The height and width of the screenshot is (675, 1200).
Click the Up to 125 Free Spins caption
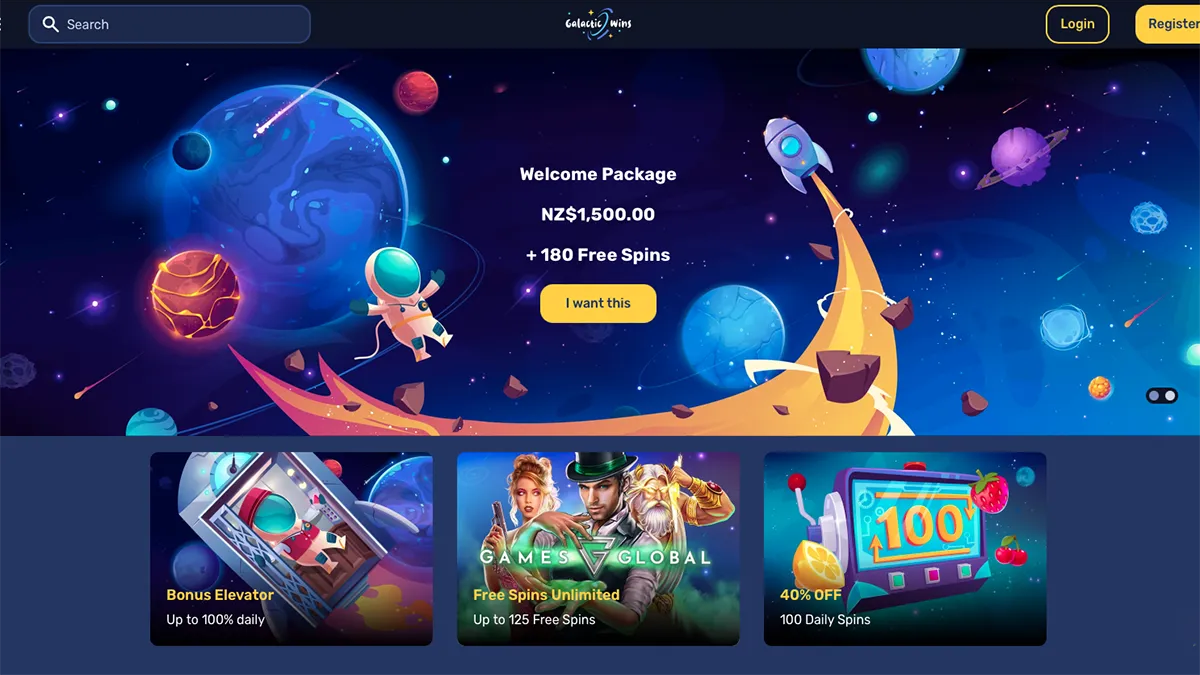tap(534, 620)
